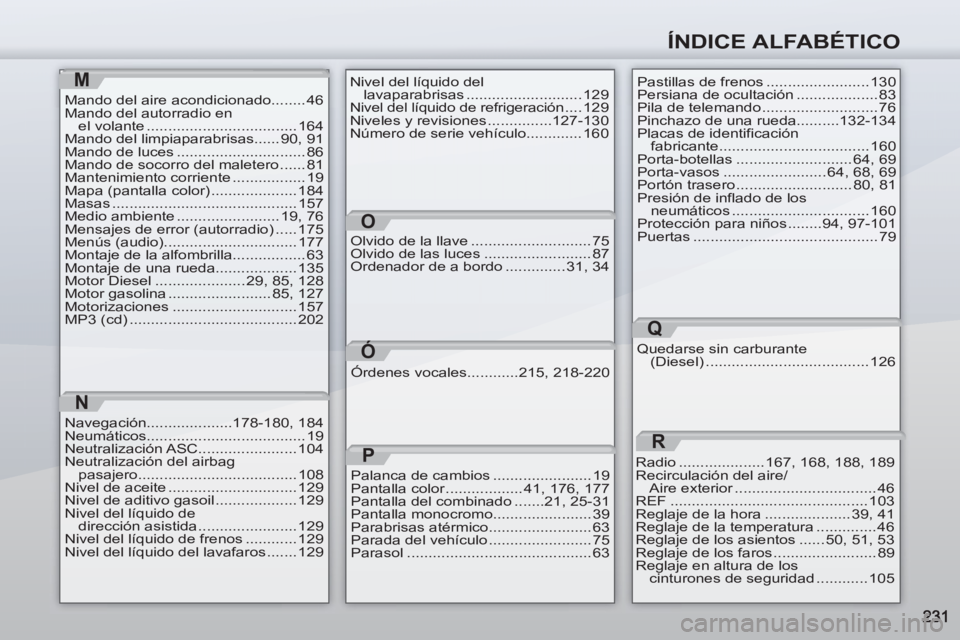Image resolution: width=960 pixels, height=640 pixels.
Task: Click the O section letter tab
Action: (367, 221)
